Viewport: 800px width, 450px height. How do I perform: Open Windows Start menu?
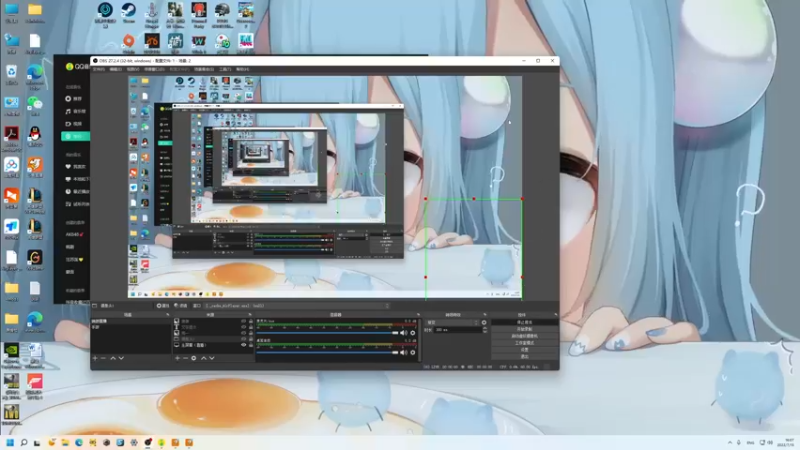(10, 442)
